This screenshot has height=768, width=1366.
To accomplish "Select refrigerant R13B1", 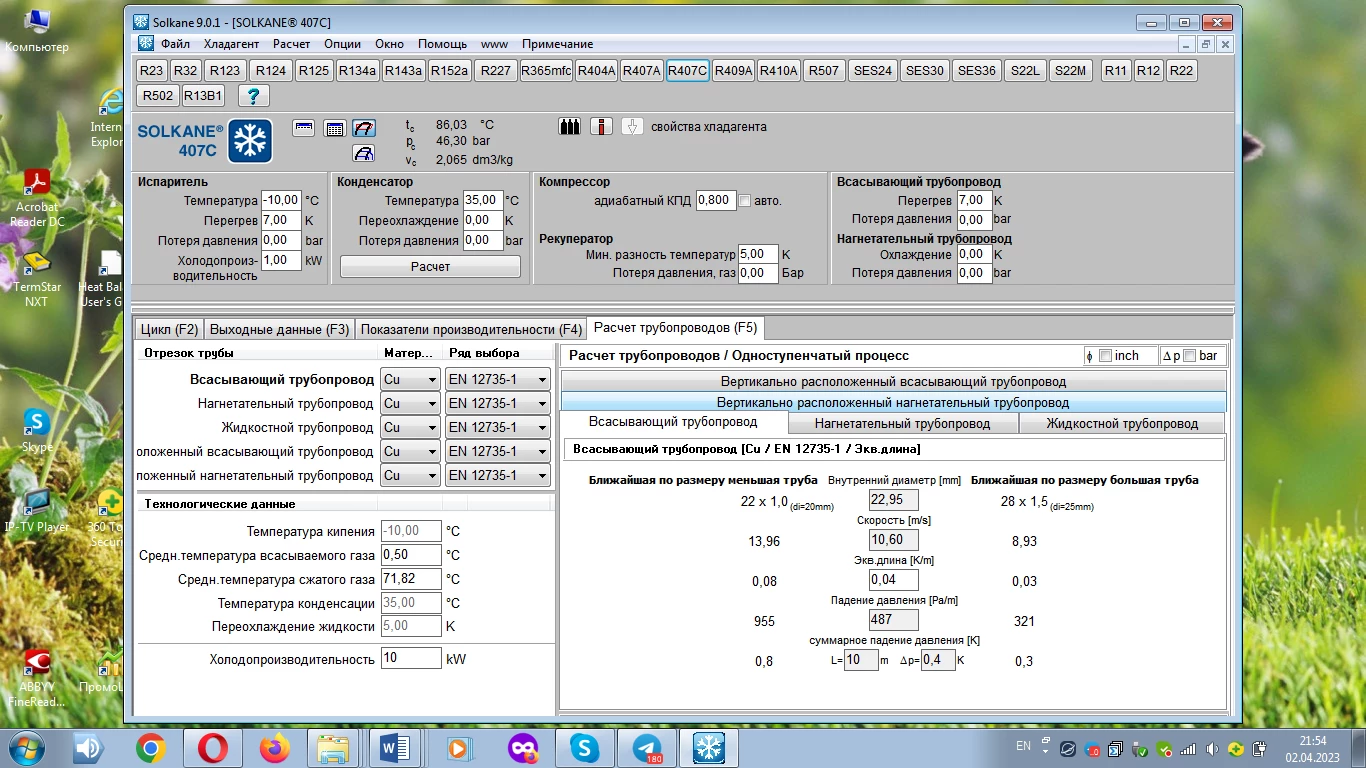I will tap(203, 96).
